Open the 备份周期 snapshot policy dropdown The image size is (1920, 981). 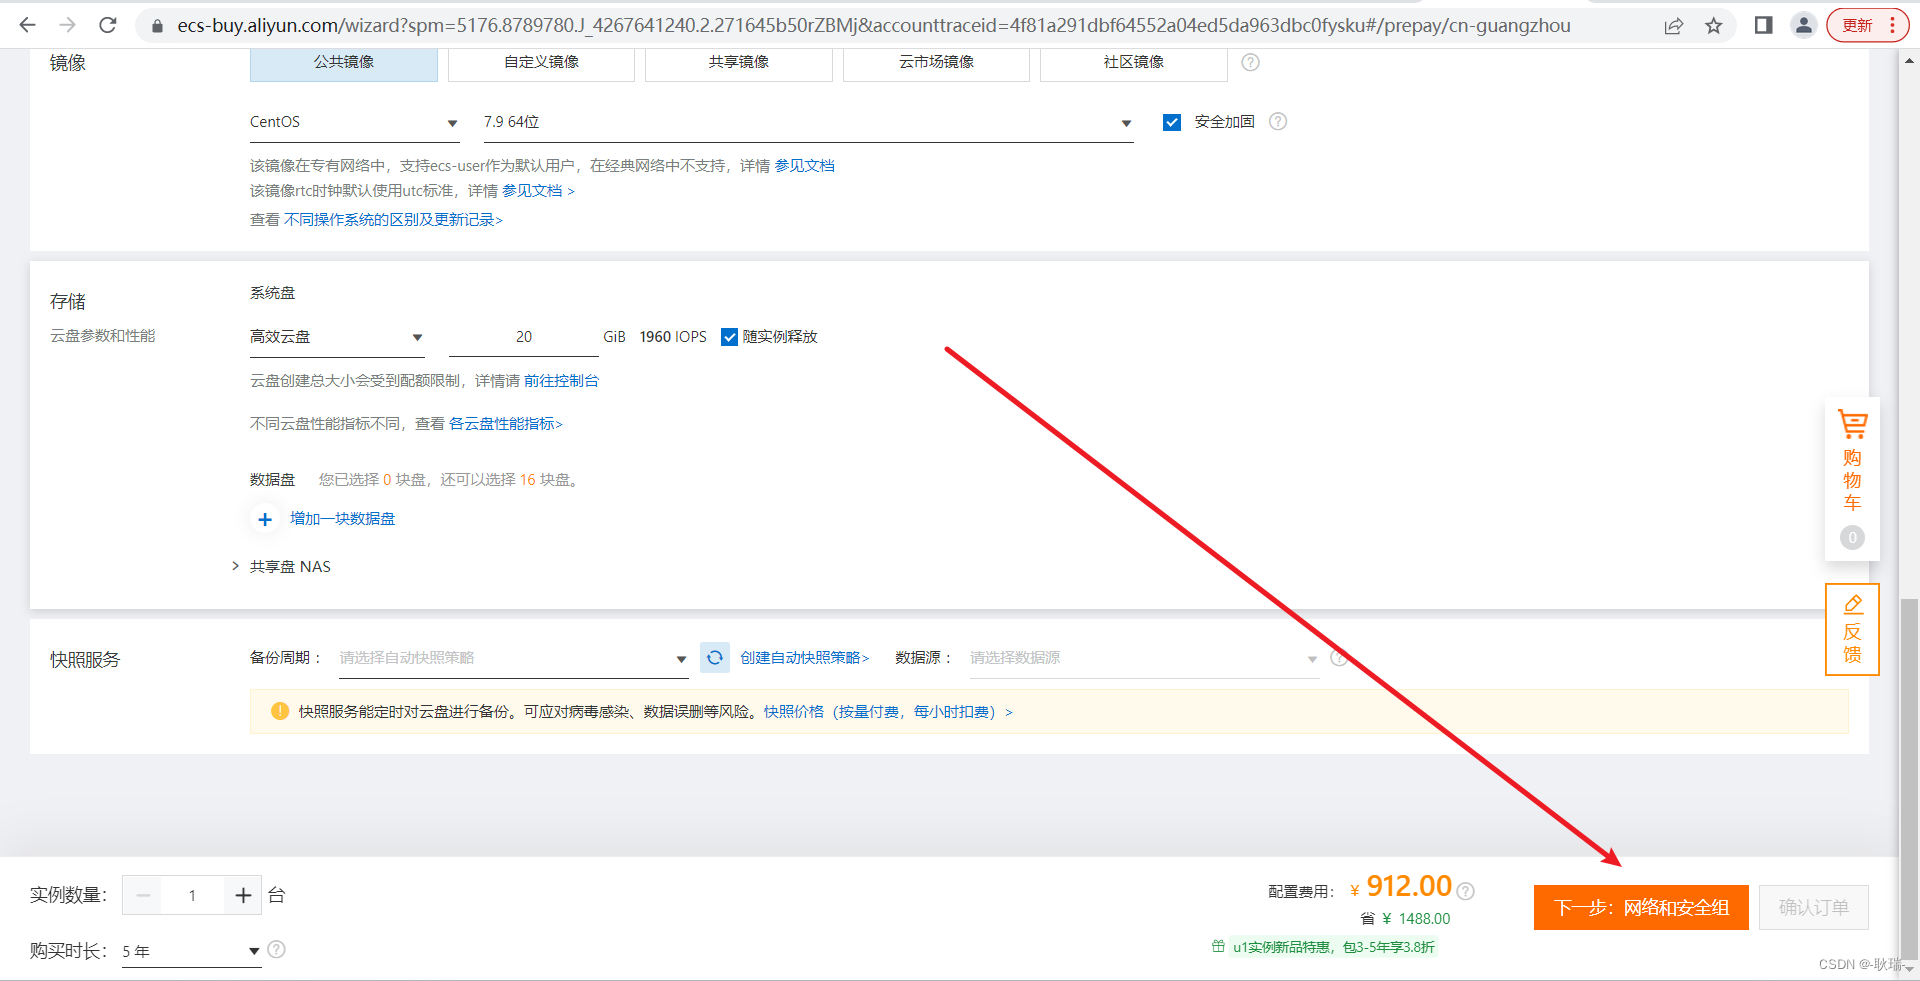(x=513, y=658)
